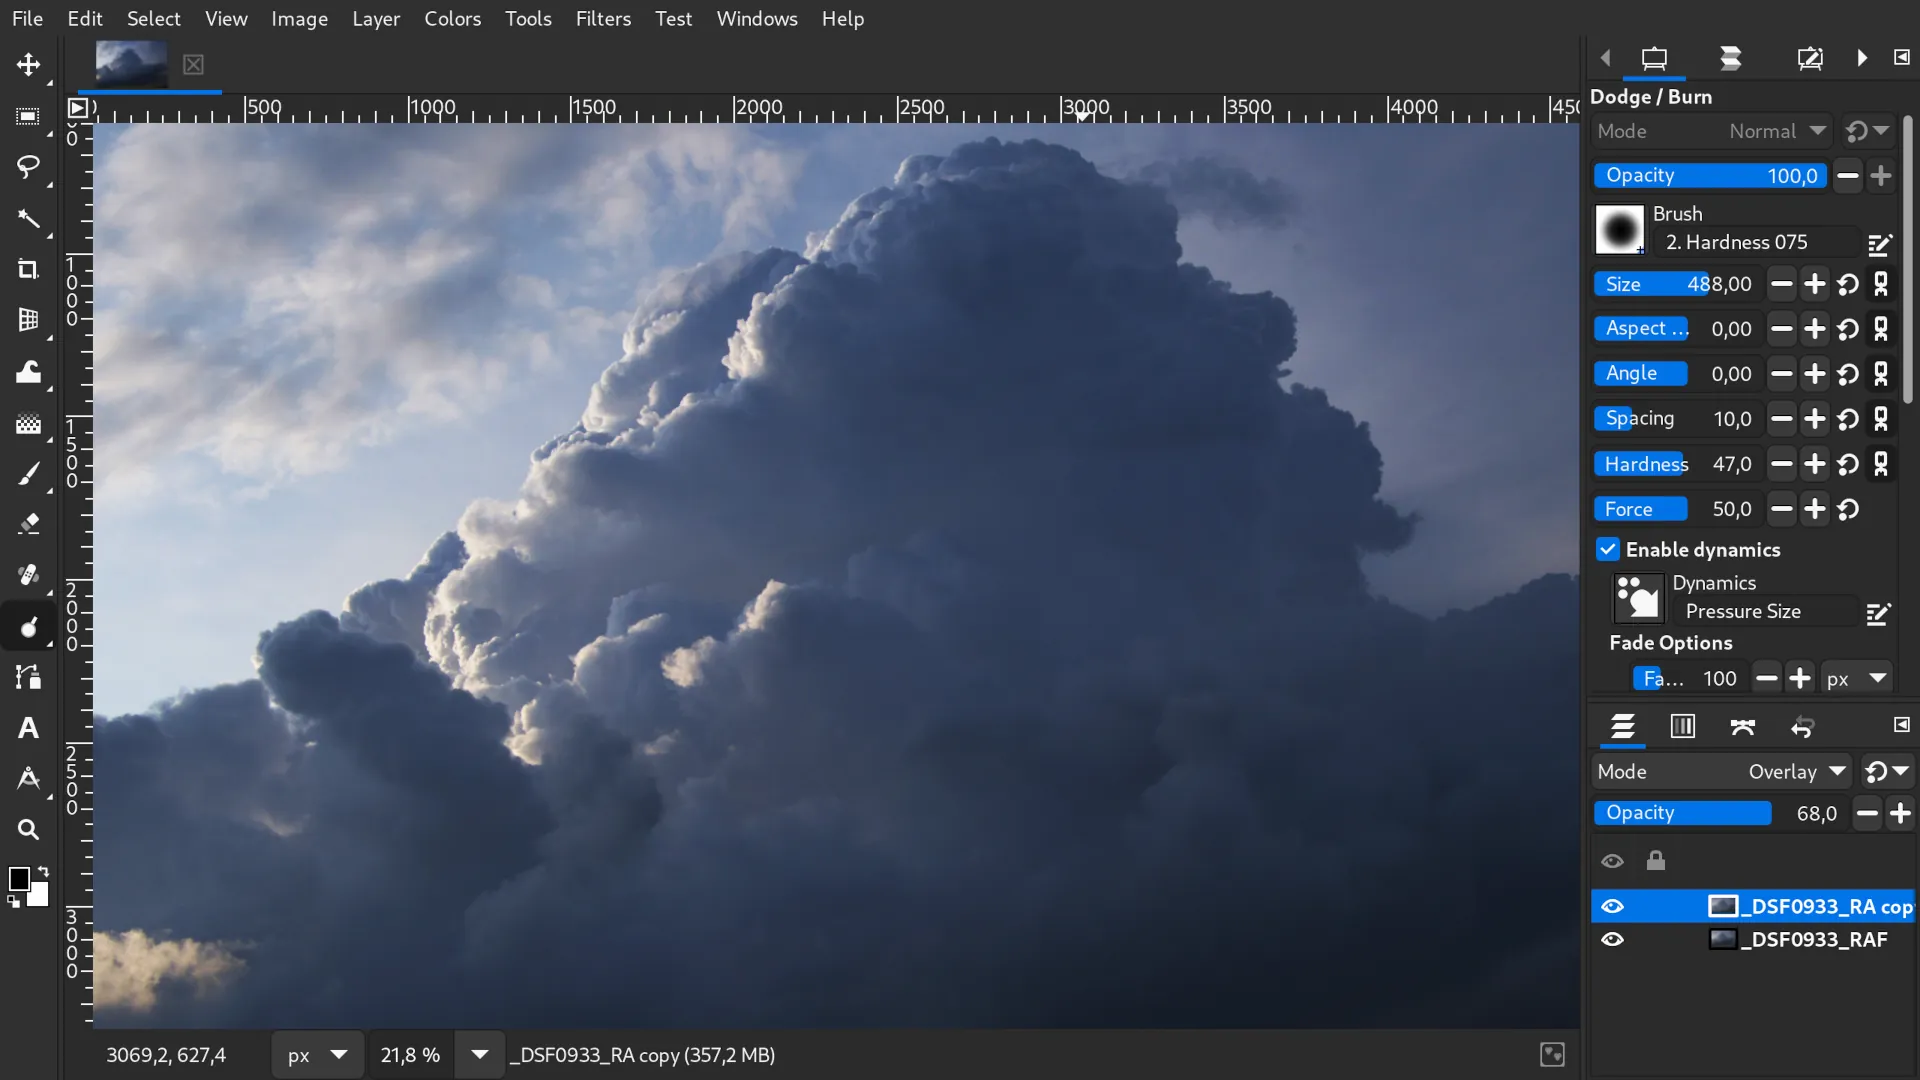Open the Filters menu
1920x1080 pixels.
(x=603, y=18)
